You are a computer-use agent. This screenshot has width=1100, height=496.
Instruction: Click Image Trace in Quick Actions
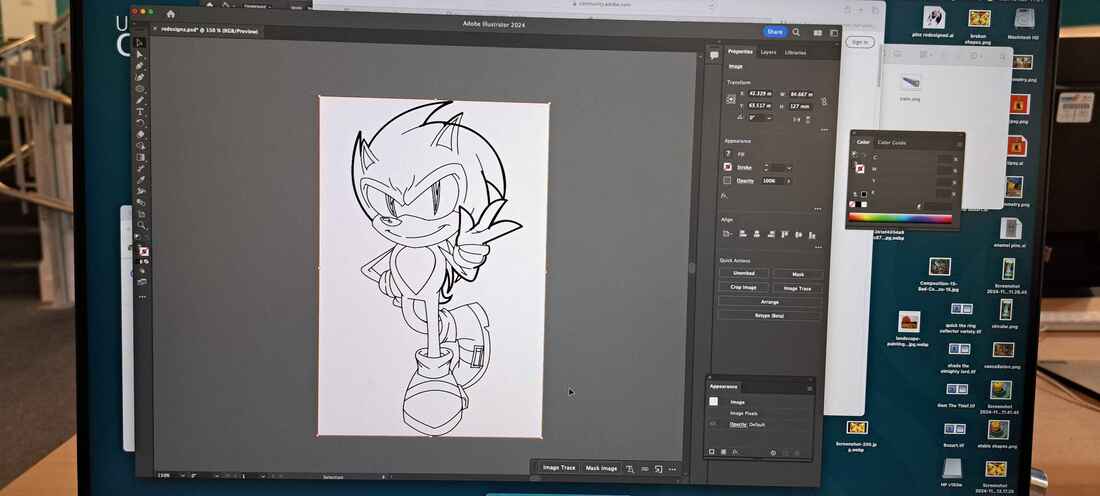(798, 288)
